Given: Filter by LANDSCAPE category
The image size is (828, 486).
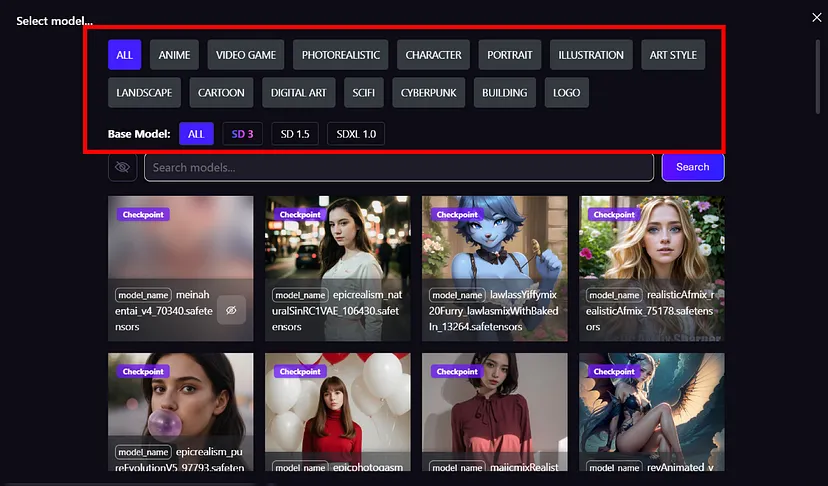Looking at the screenshot, I should (144, 93).
